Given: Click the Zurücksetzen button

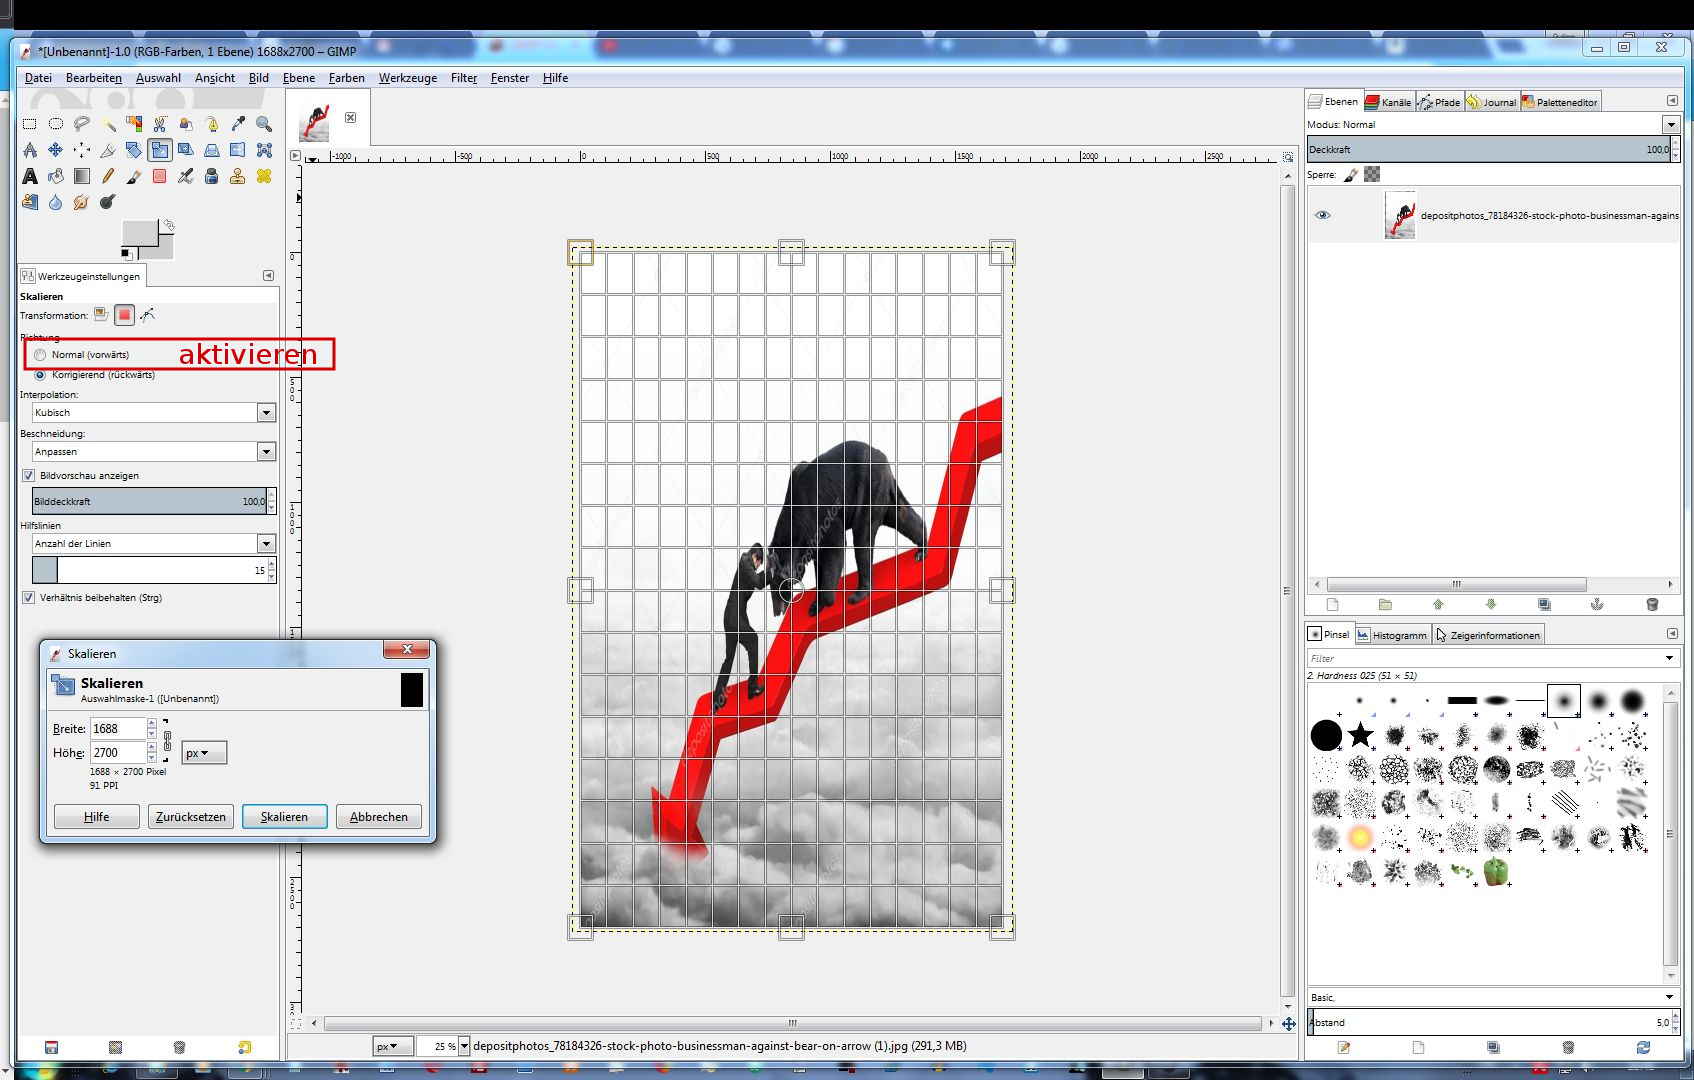Looking at the screenshot, I should coord(190,817).
